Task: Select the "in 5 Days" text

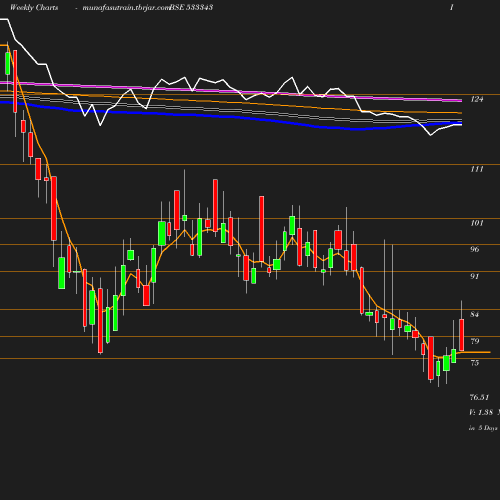Action: [x=483, y=428]
